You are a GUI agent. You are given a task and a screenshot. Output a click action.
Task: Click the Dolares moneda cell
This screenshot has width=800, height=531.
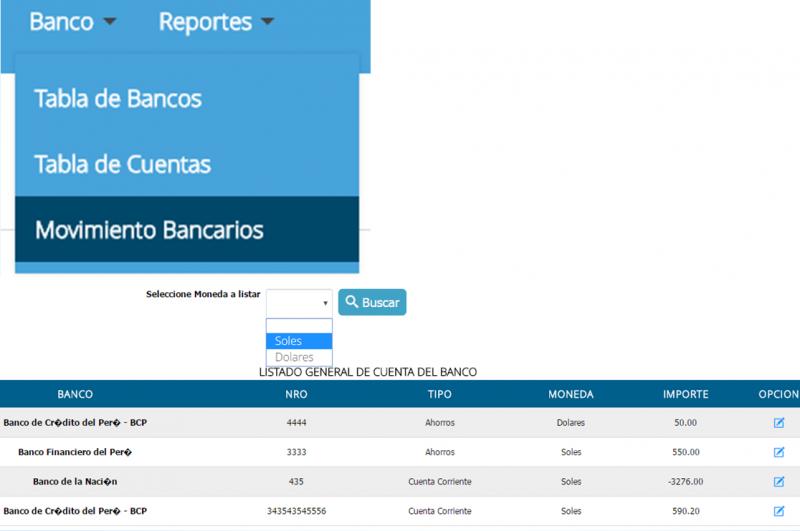point(571,423)
